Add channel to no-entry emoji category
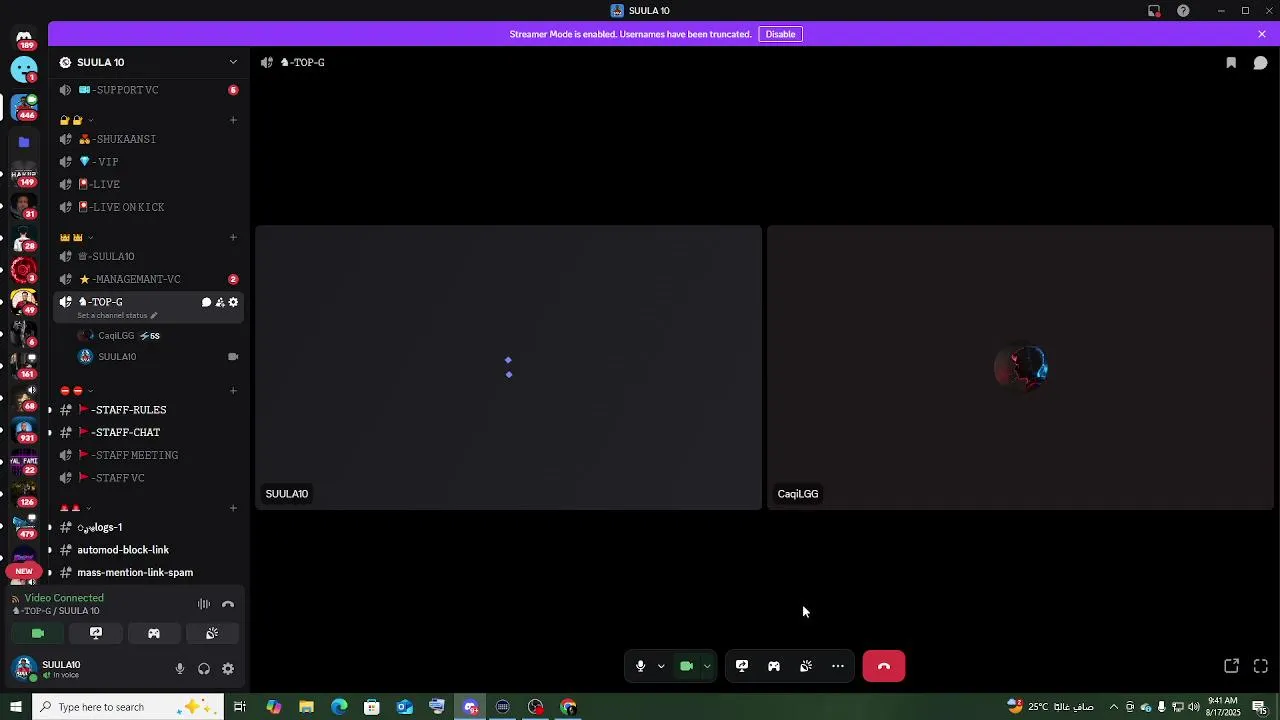The height and width of the screenshot is (720, 1280). click(233, 390)
